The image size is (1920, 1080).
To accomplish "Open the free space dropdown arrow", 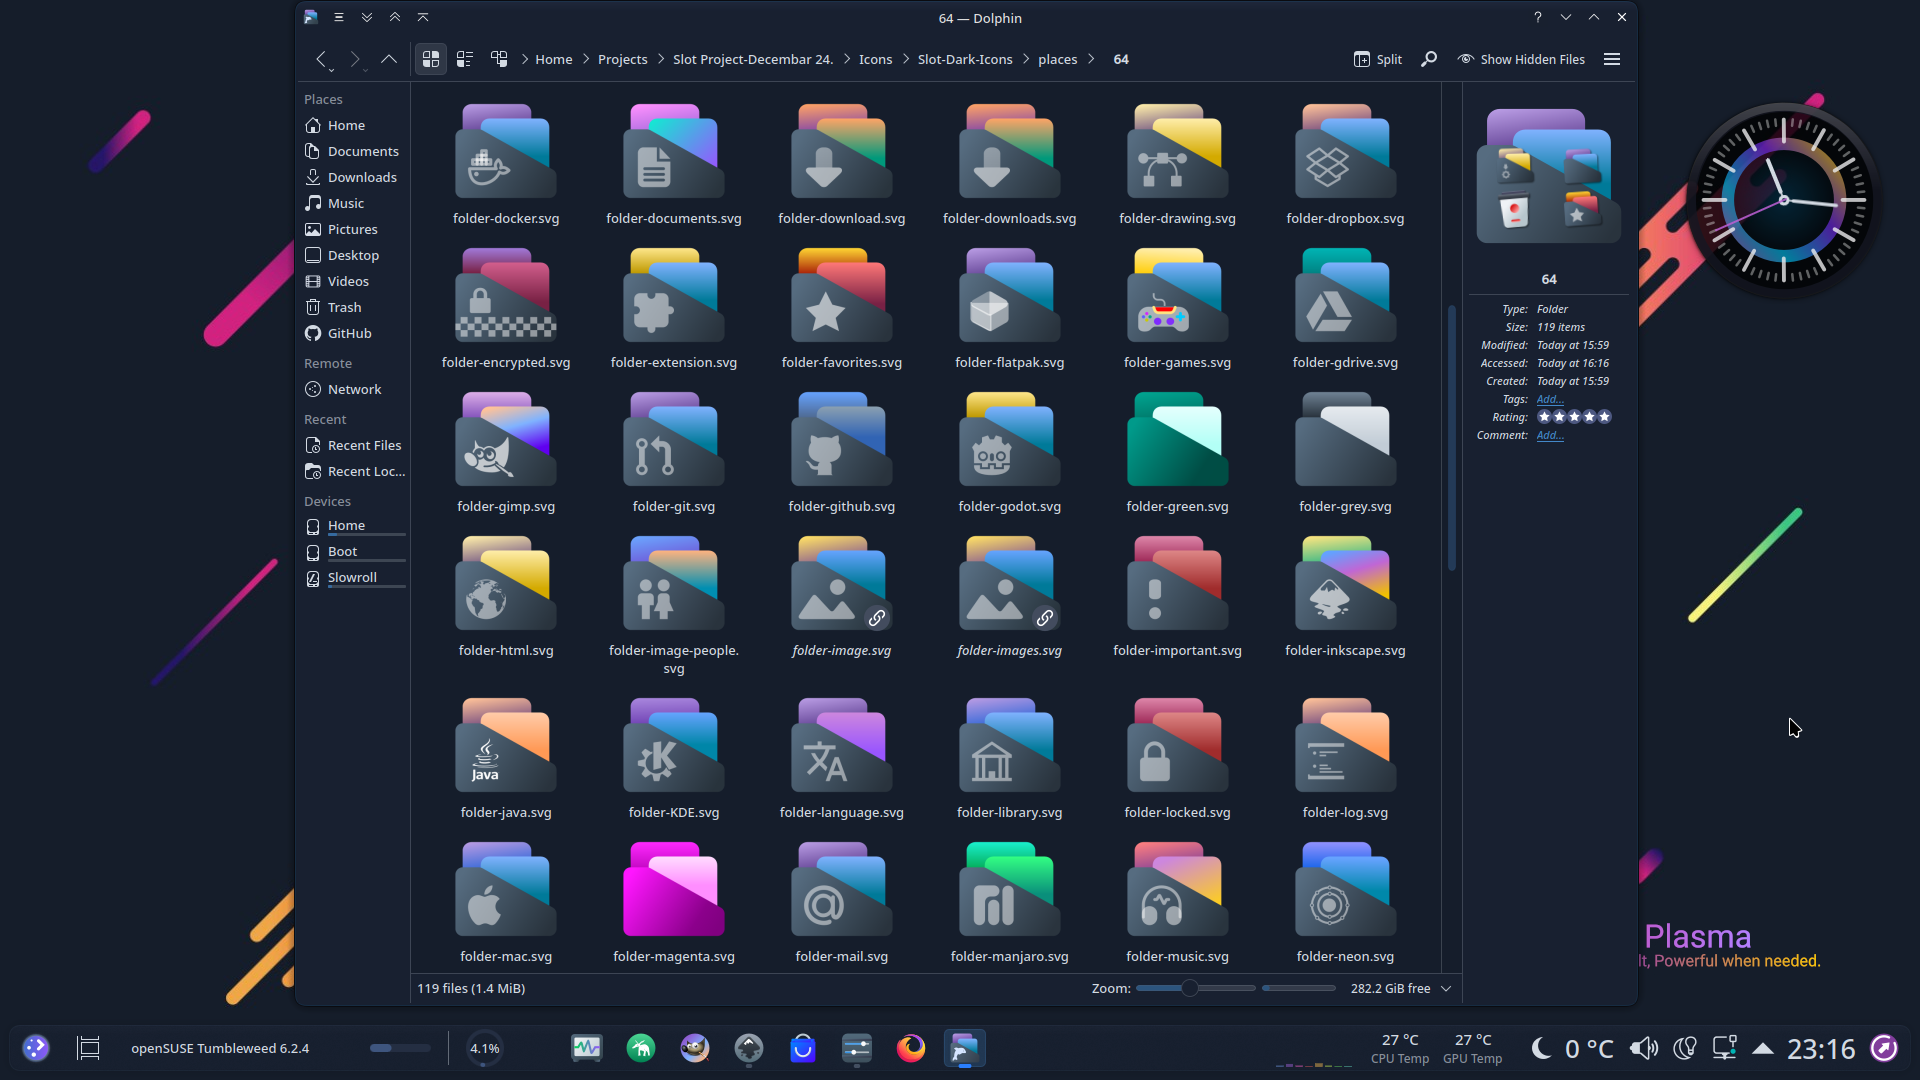I will click(1446, 988).
